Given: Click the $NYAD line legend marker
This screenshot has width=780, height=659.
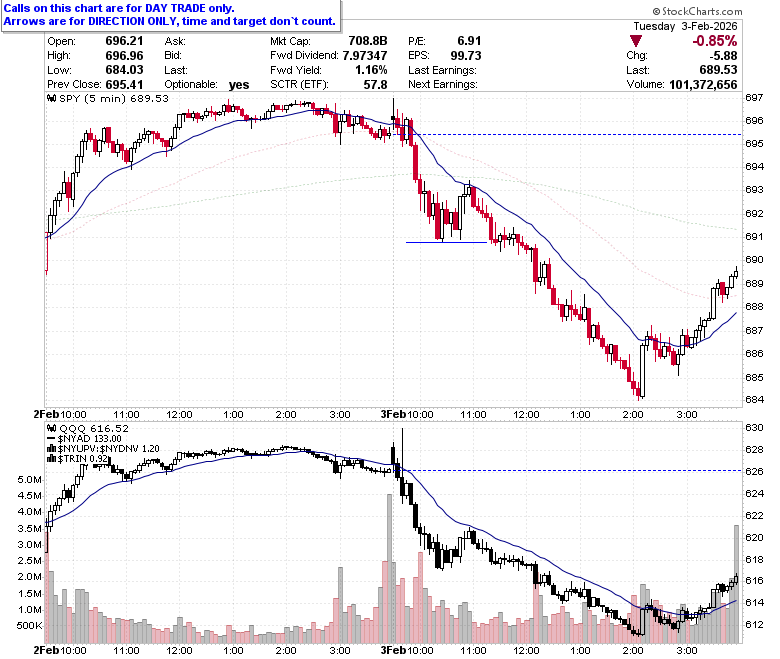Looking at the screenshot, I should (51, 438).
